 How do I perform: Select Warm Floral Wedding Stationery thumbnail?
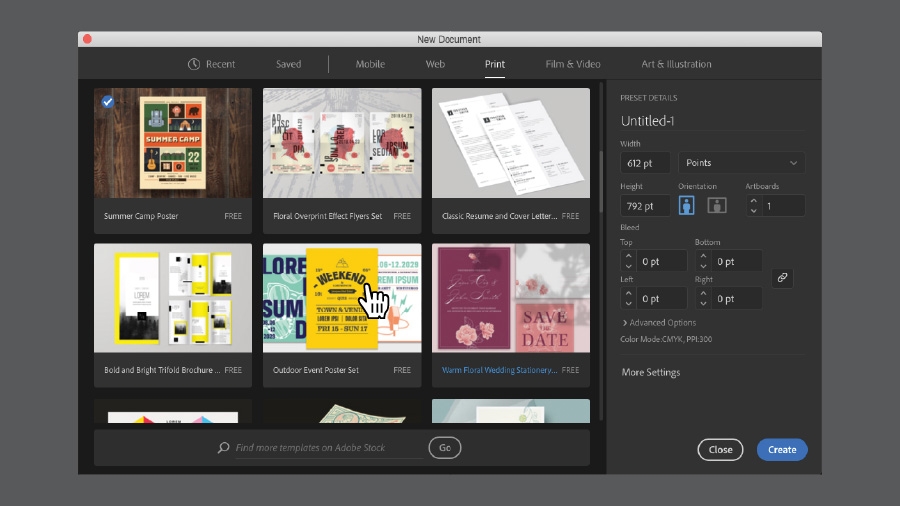coord(511,298)
